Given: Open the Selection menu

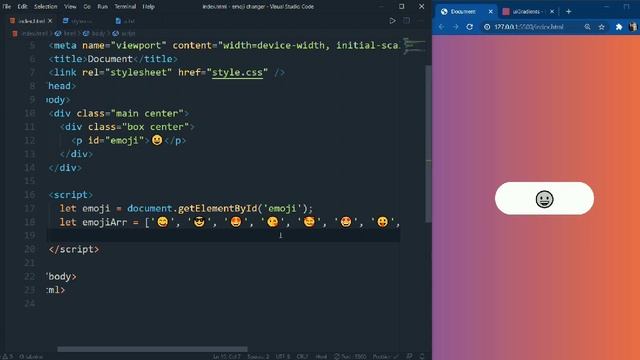Looking at the screenshot, I should pos(46,7).
